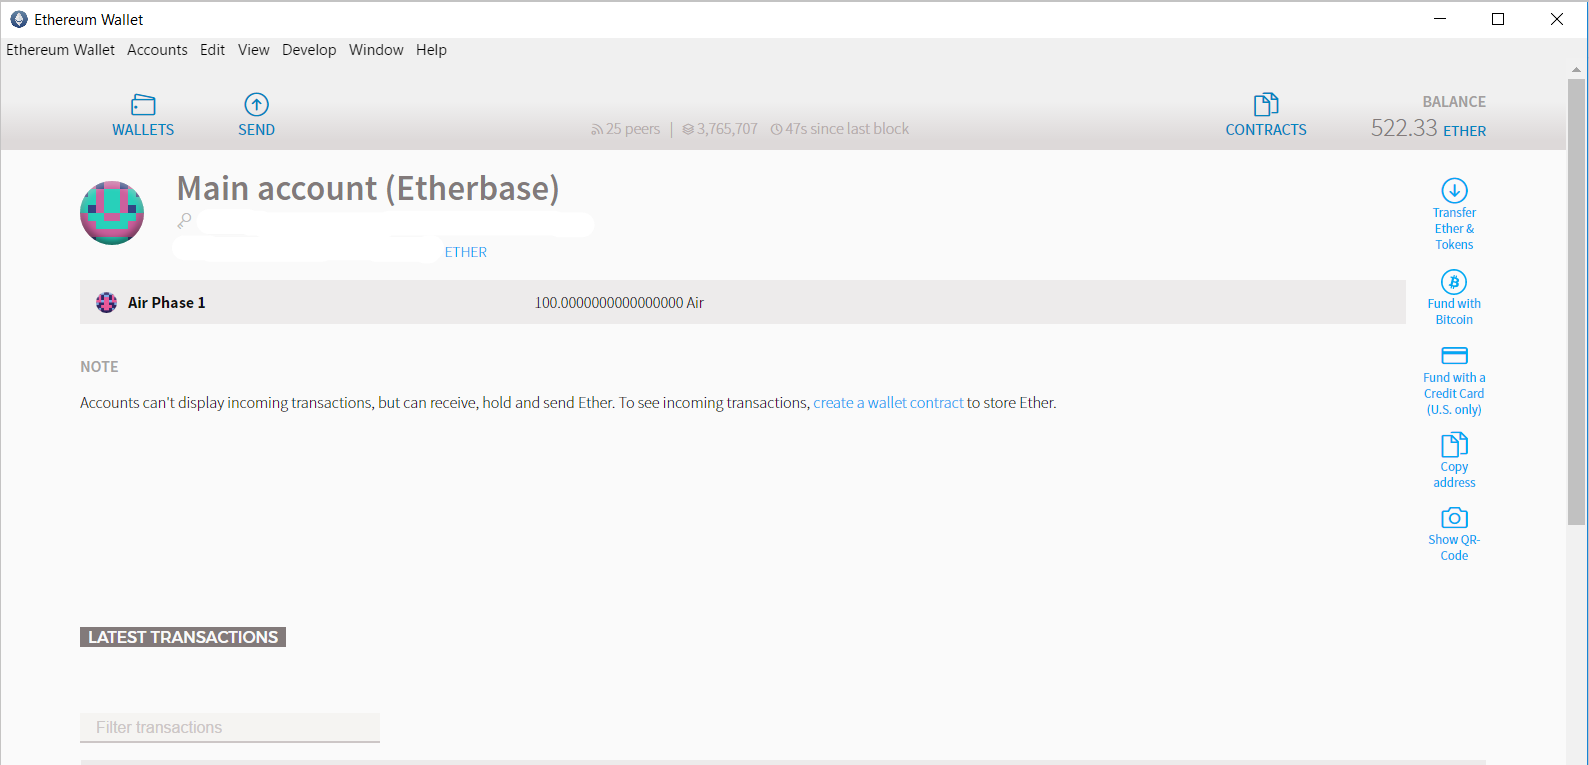
Task: Click the 3,765,707 block number text
Action: [727, 129]
